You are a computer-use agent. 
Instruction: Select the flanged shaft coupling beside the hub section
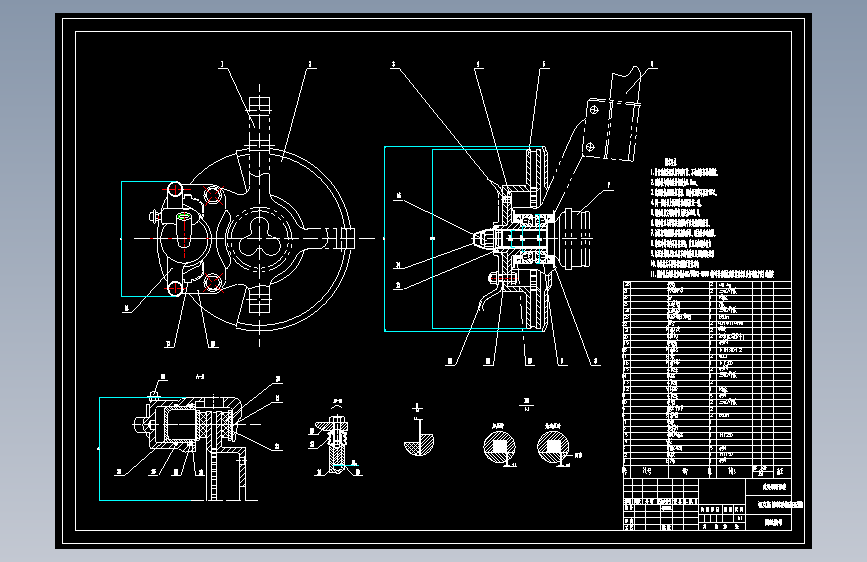pyautogui.click(x=575, y=238)
